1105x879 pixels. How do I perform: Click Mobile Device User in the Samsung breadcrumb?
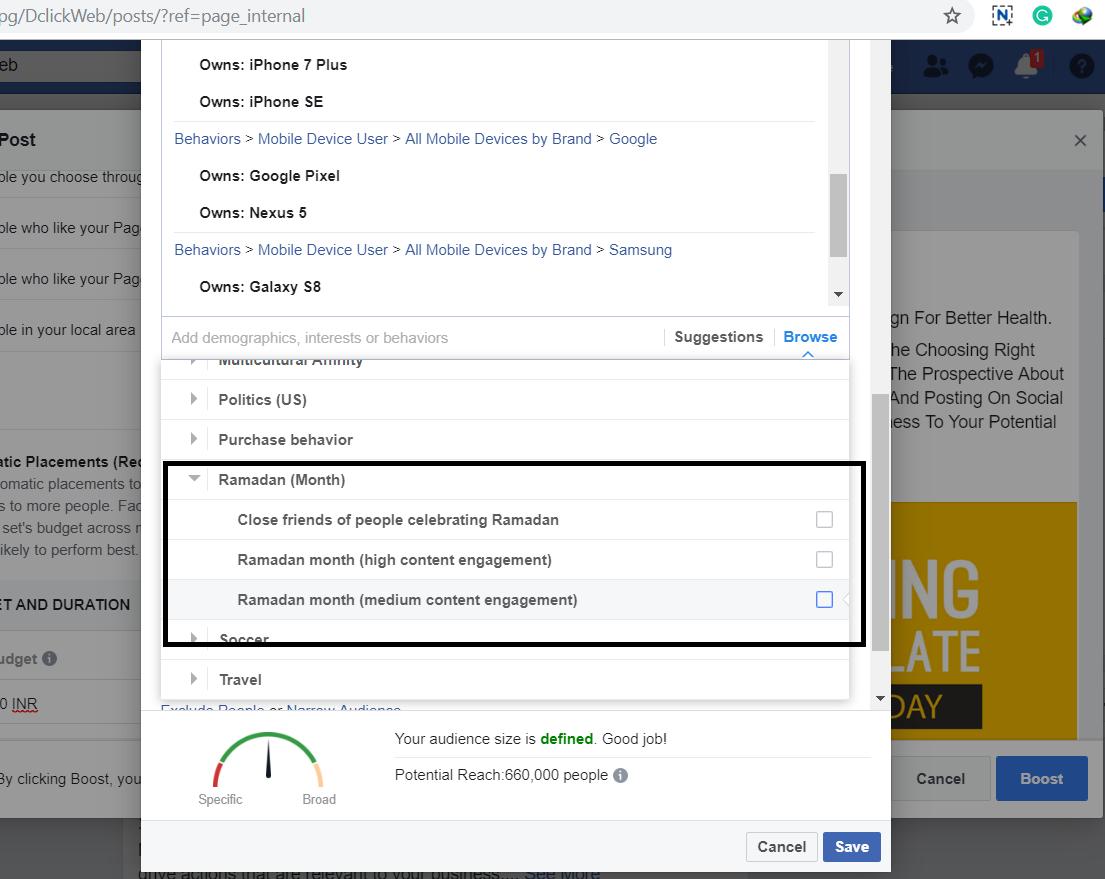(x=323, y=250)
